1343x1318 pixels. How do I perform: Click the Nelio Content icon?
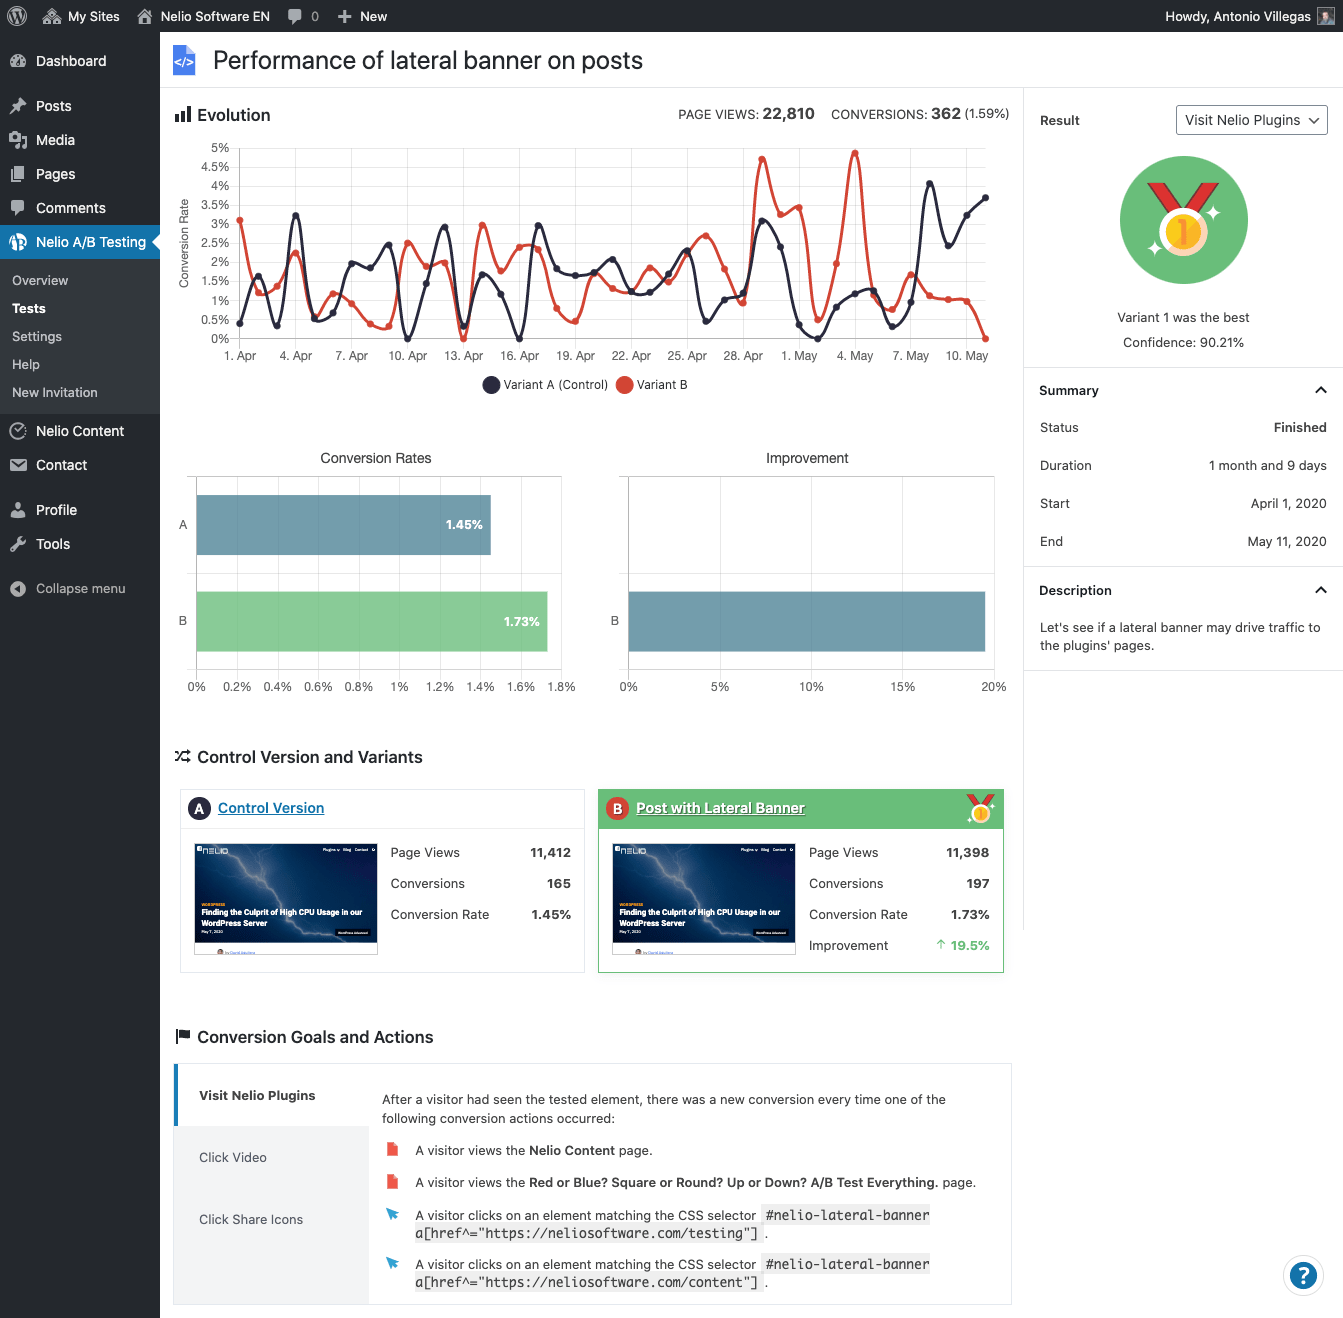[x=18, y=431]
